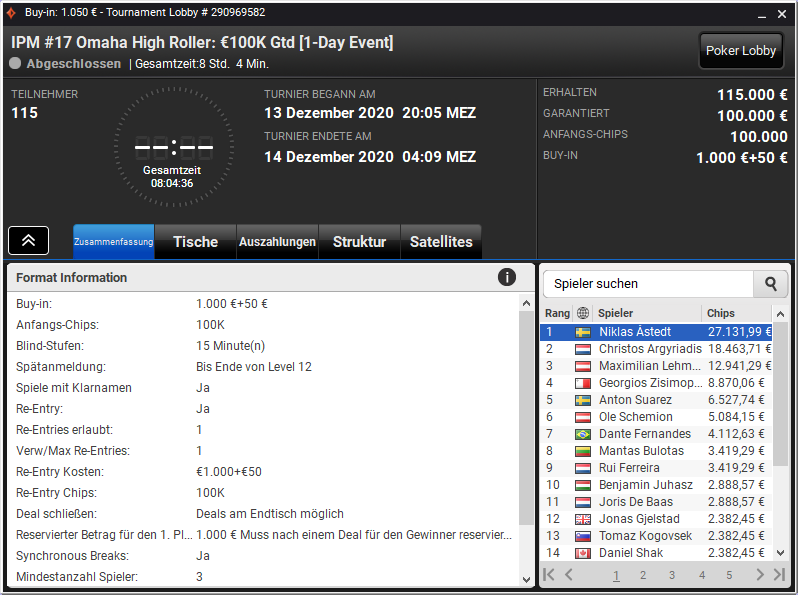Click page 1 in player pagination
Viewport: 798px width, 595px height.
click(616, 575)
